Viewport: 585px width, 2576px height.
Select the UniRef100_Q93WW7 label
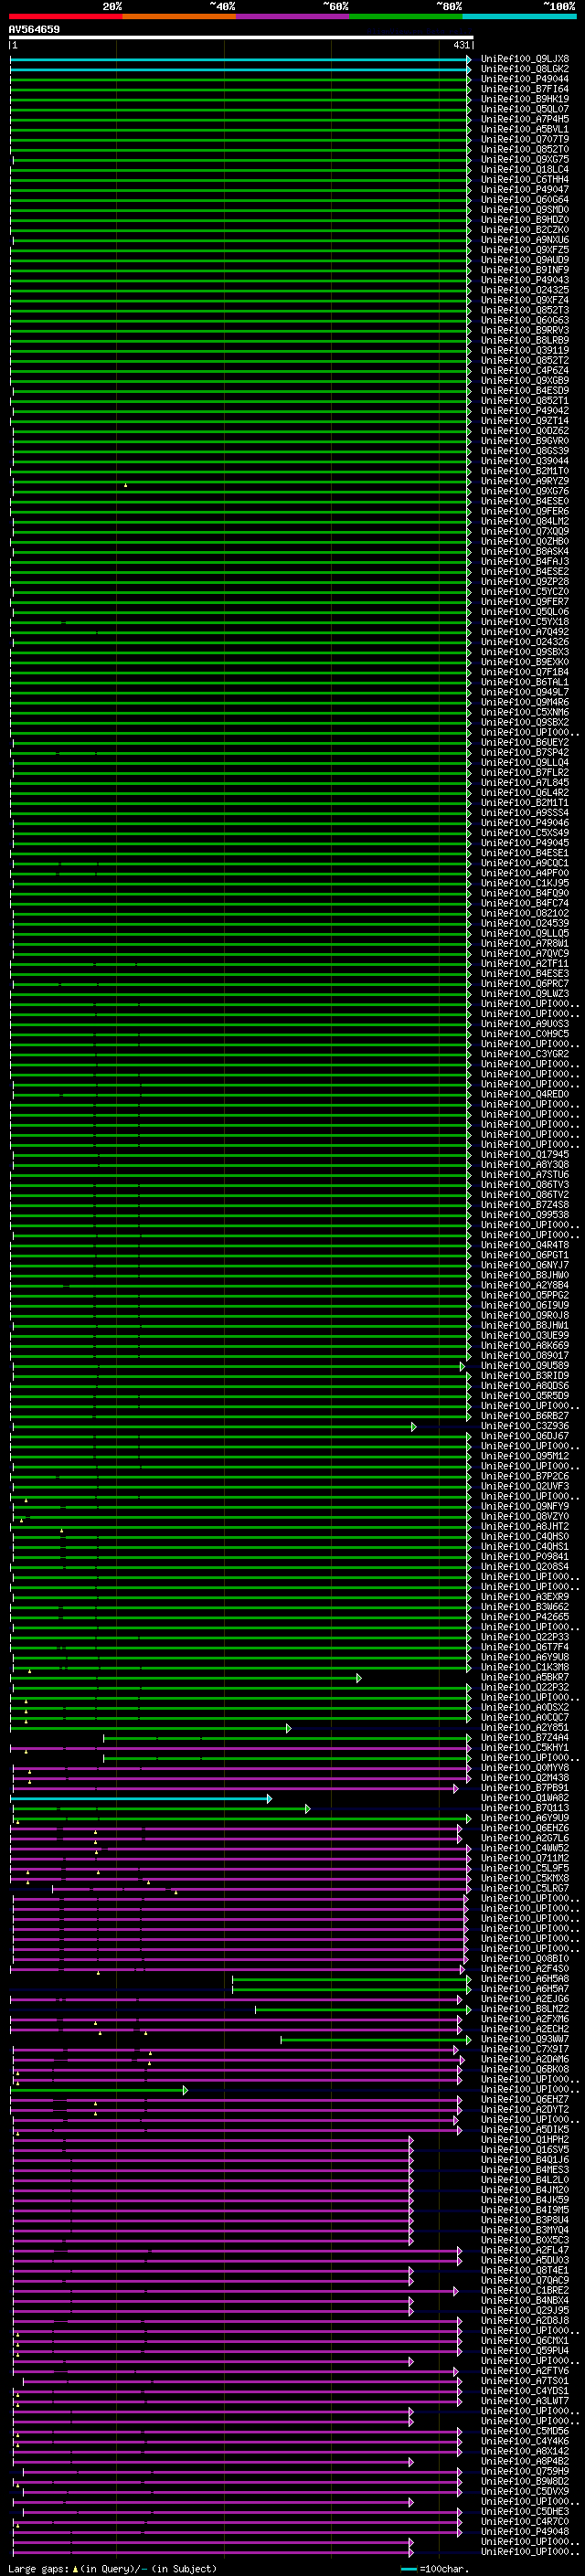pyautogui.click(x=525, y=2039)
